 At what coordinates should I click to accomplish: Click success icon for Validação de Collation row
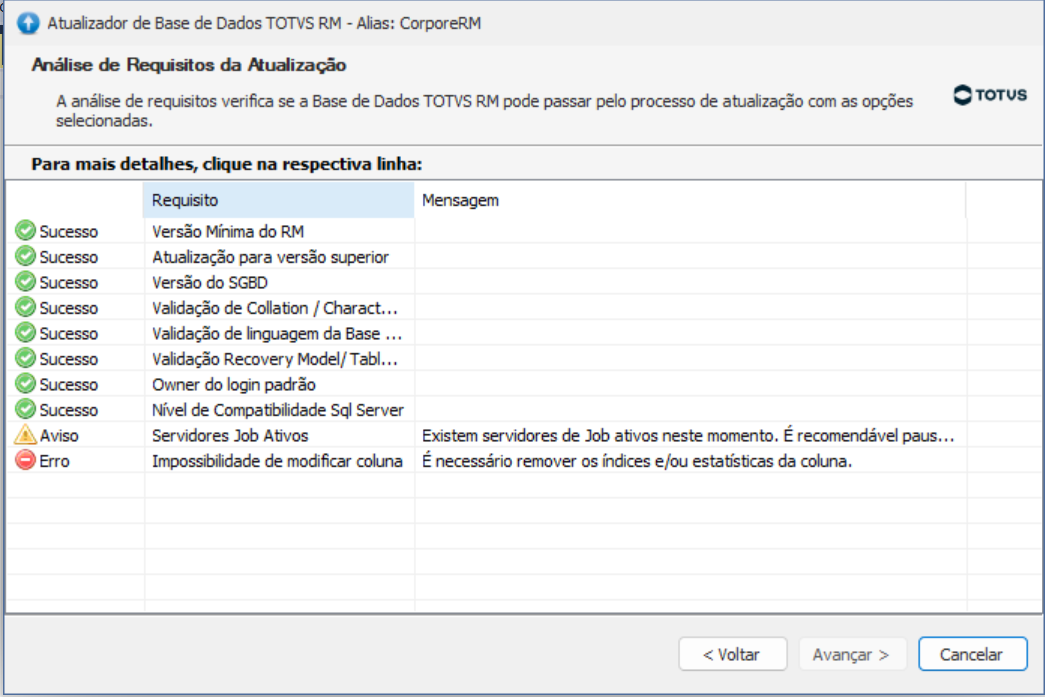point(25,307)
